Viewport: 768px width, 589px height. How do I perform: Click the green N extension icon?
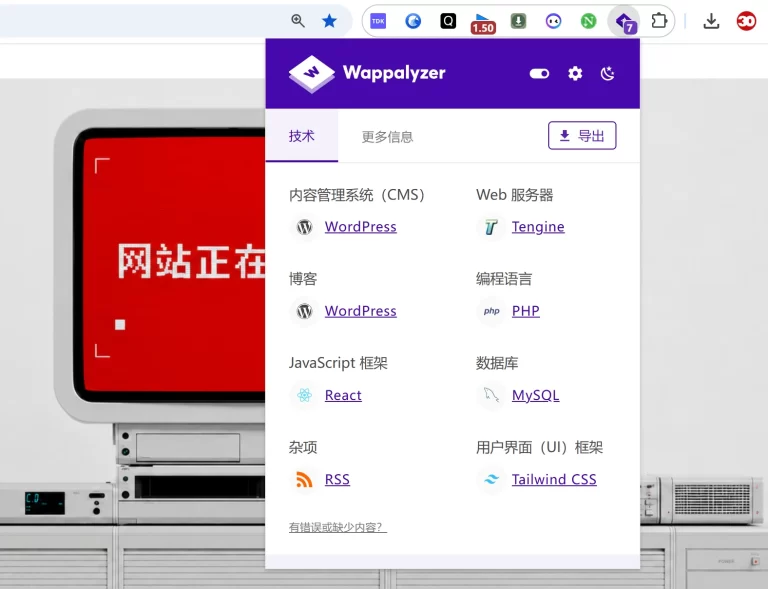click(588, 21)
